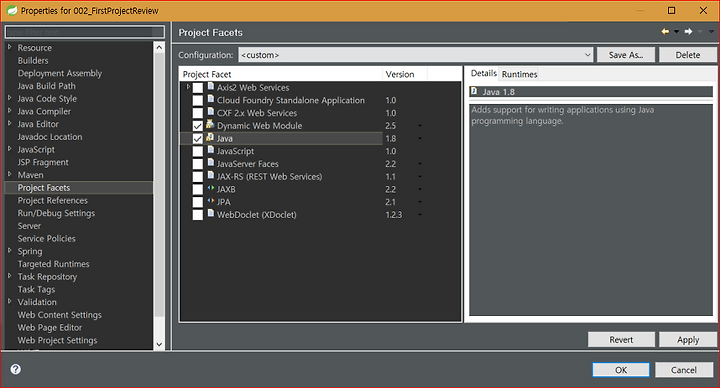This screenshot has height=388, width=720.
Task: Enable the JAXB facet checkbox
Action: 198,189
